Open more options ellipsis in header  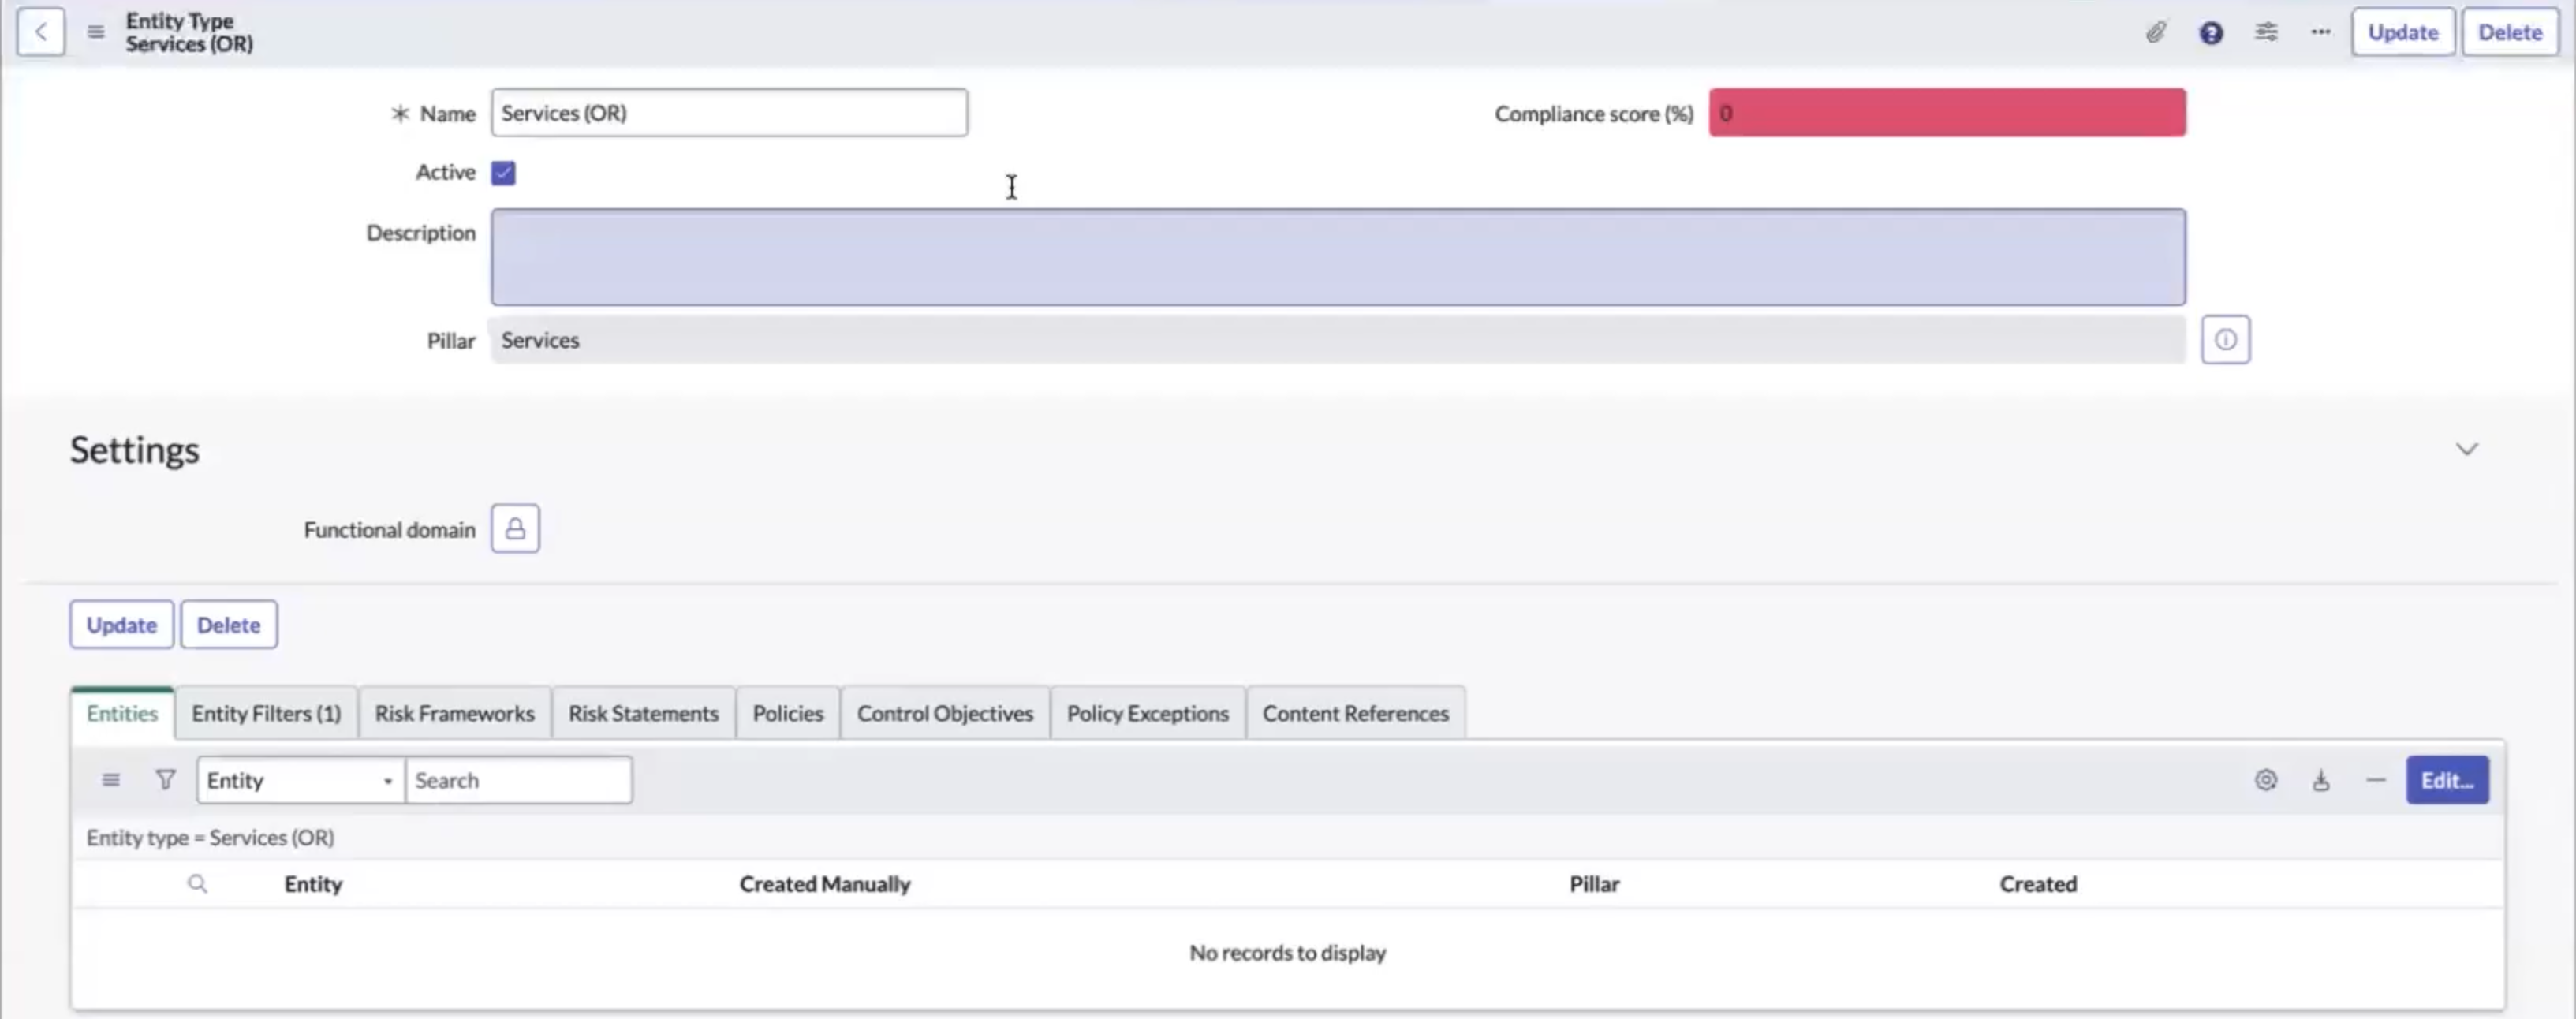coord(2321,32)
